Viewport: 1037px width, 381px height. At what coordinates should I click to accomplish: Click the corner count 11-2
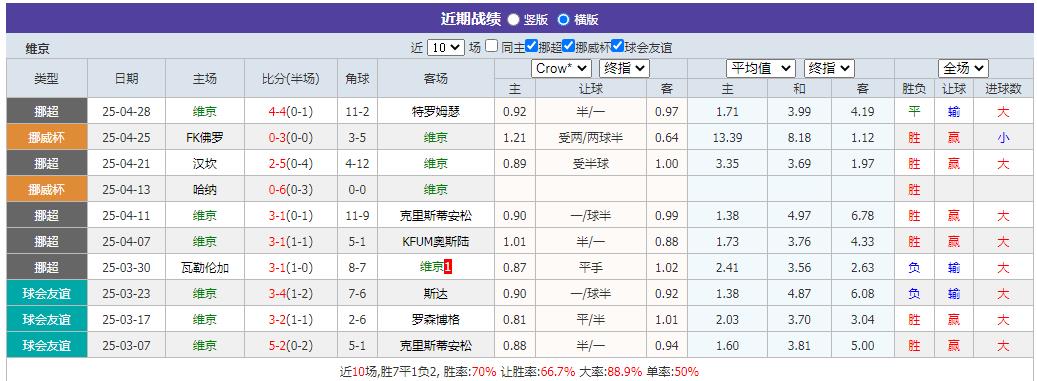(357, 112)
